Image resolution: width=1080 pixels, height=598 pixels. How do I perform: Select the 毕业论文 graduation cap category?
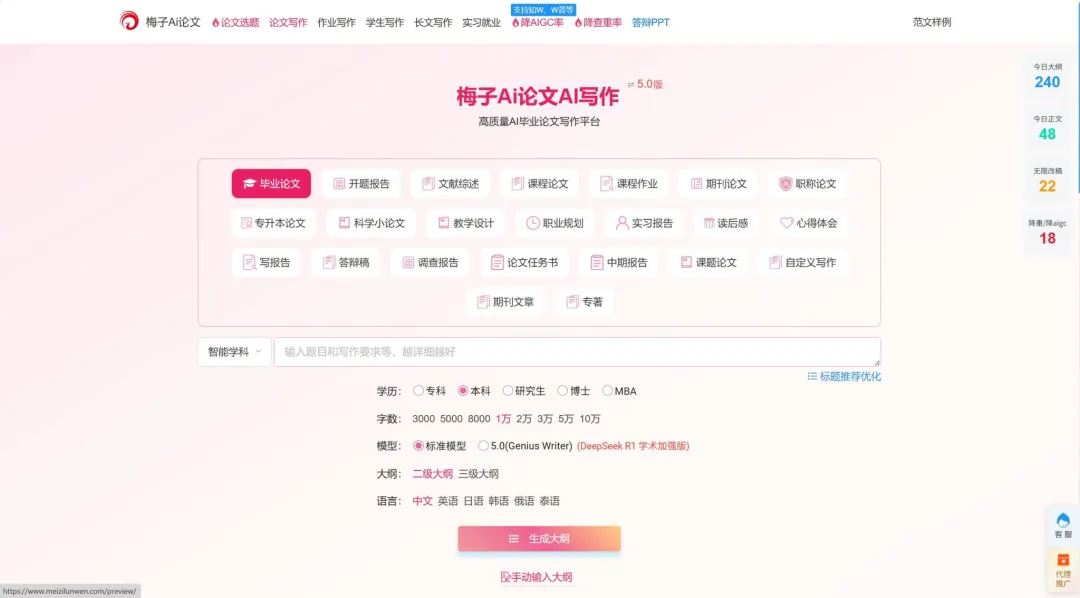tap(271, 184)
